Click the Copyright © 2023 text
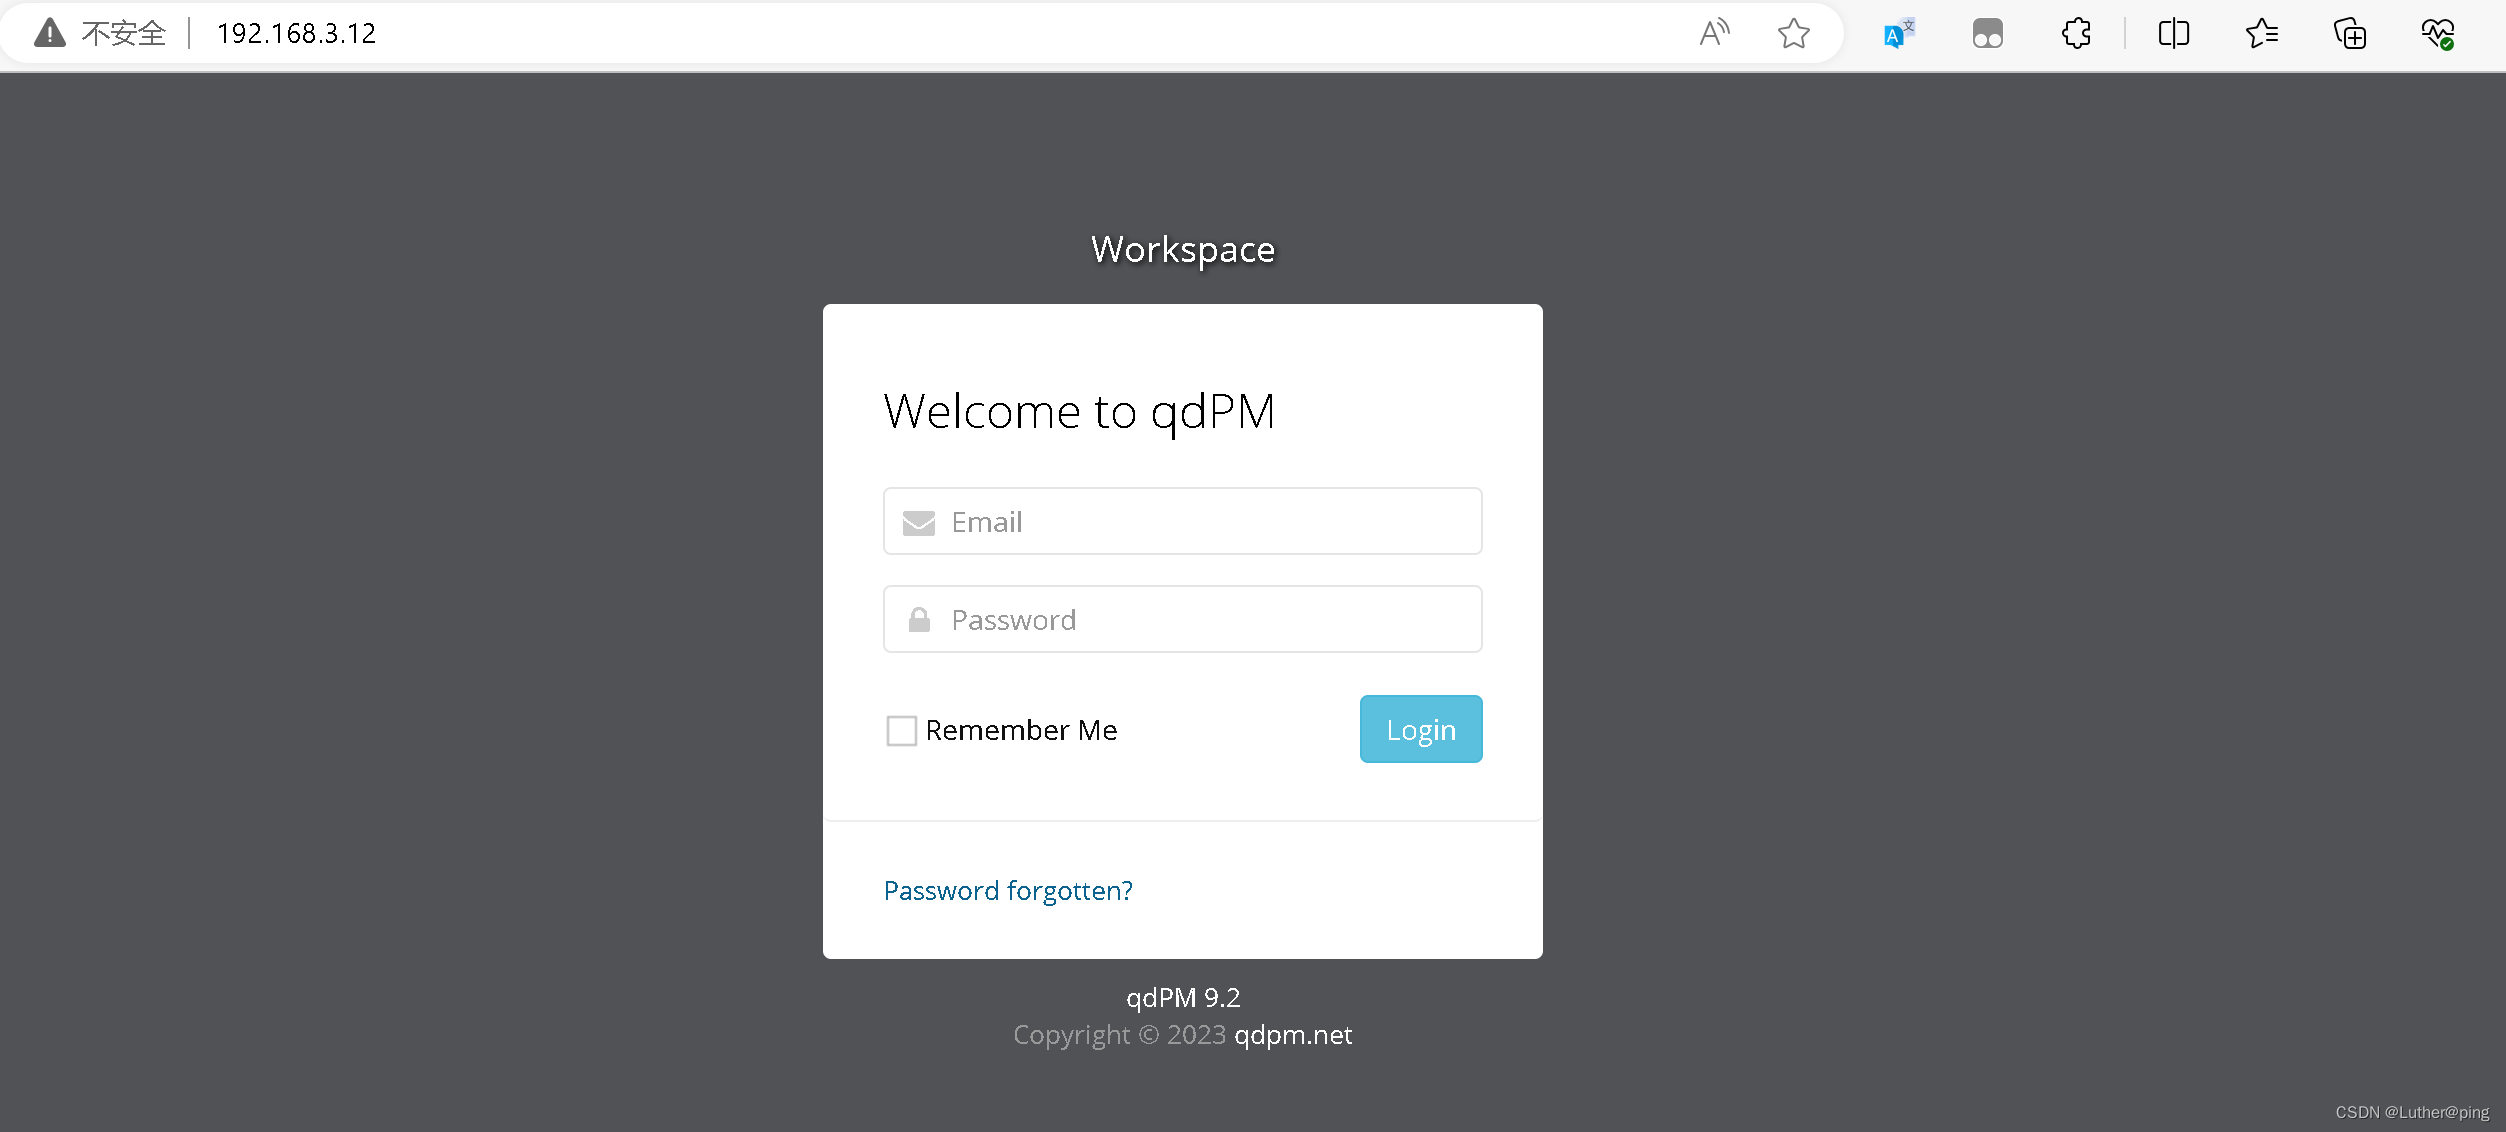The width and height of the screenshot is (2506, 1132). coord(1119,1034)
